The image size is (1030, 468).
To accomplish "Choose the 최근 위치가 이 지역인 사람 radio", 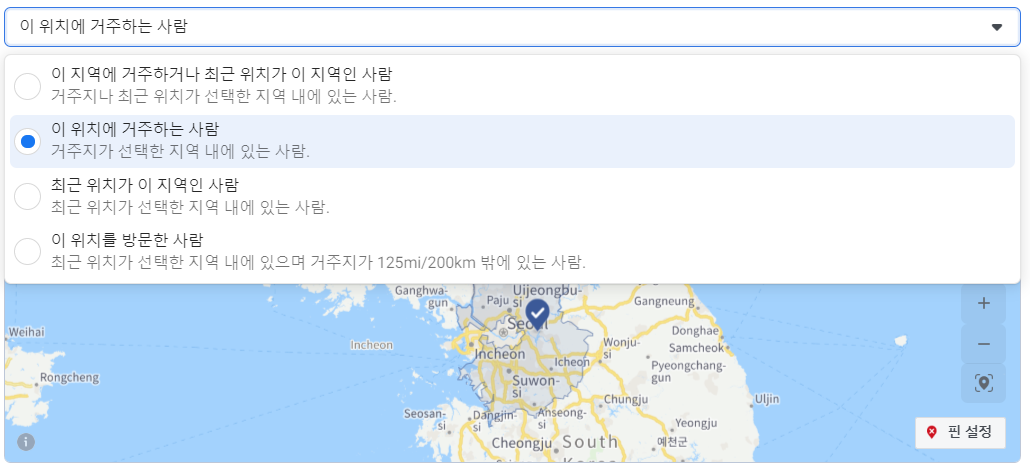I will pyautogui.click(x=28, y=196).
